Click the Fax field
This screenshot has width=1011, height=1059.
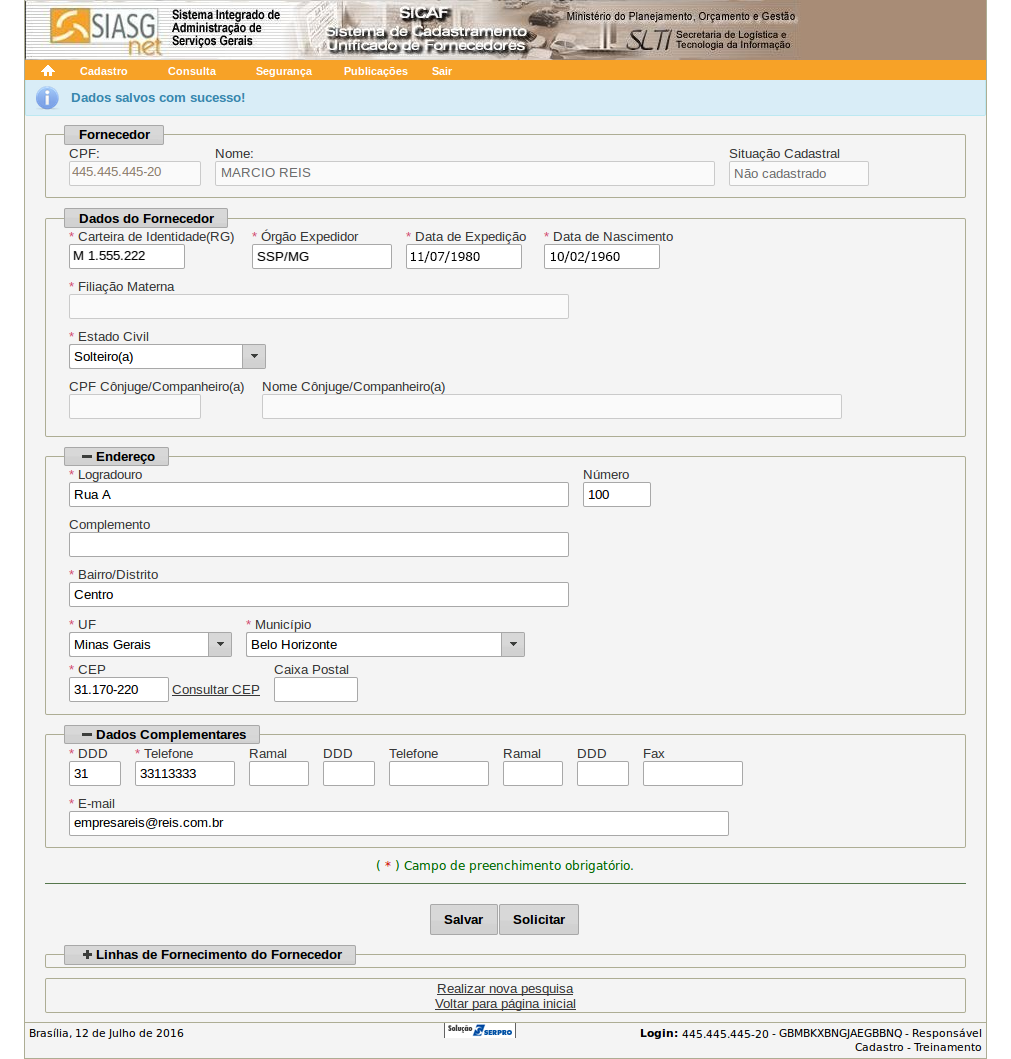[693, 773]
